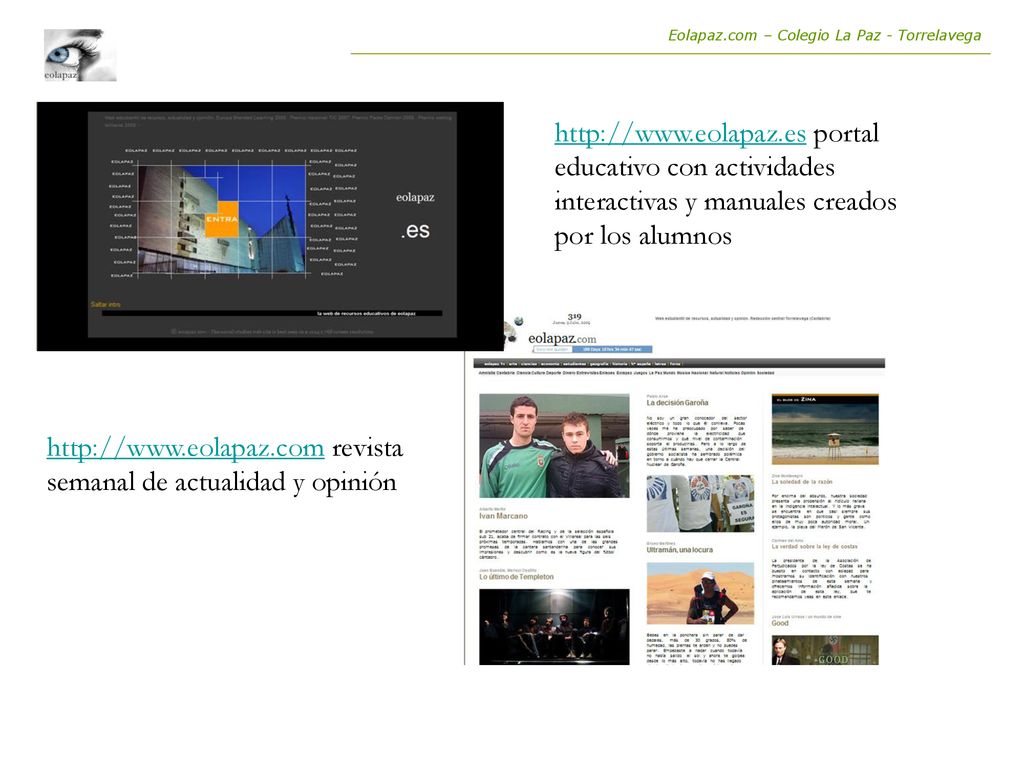This screenshot has width=1024, height=768.
Task: Select the foros menu item
Action: point(675,364)
